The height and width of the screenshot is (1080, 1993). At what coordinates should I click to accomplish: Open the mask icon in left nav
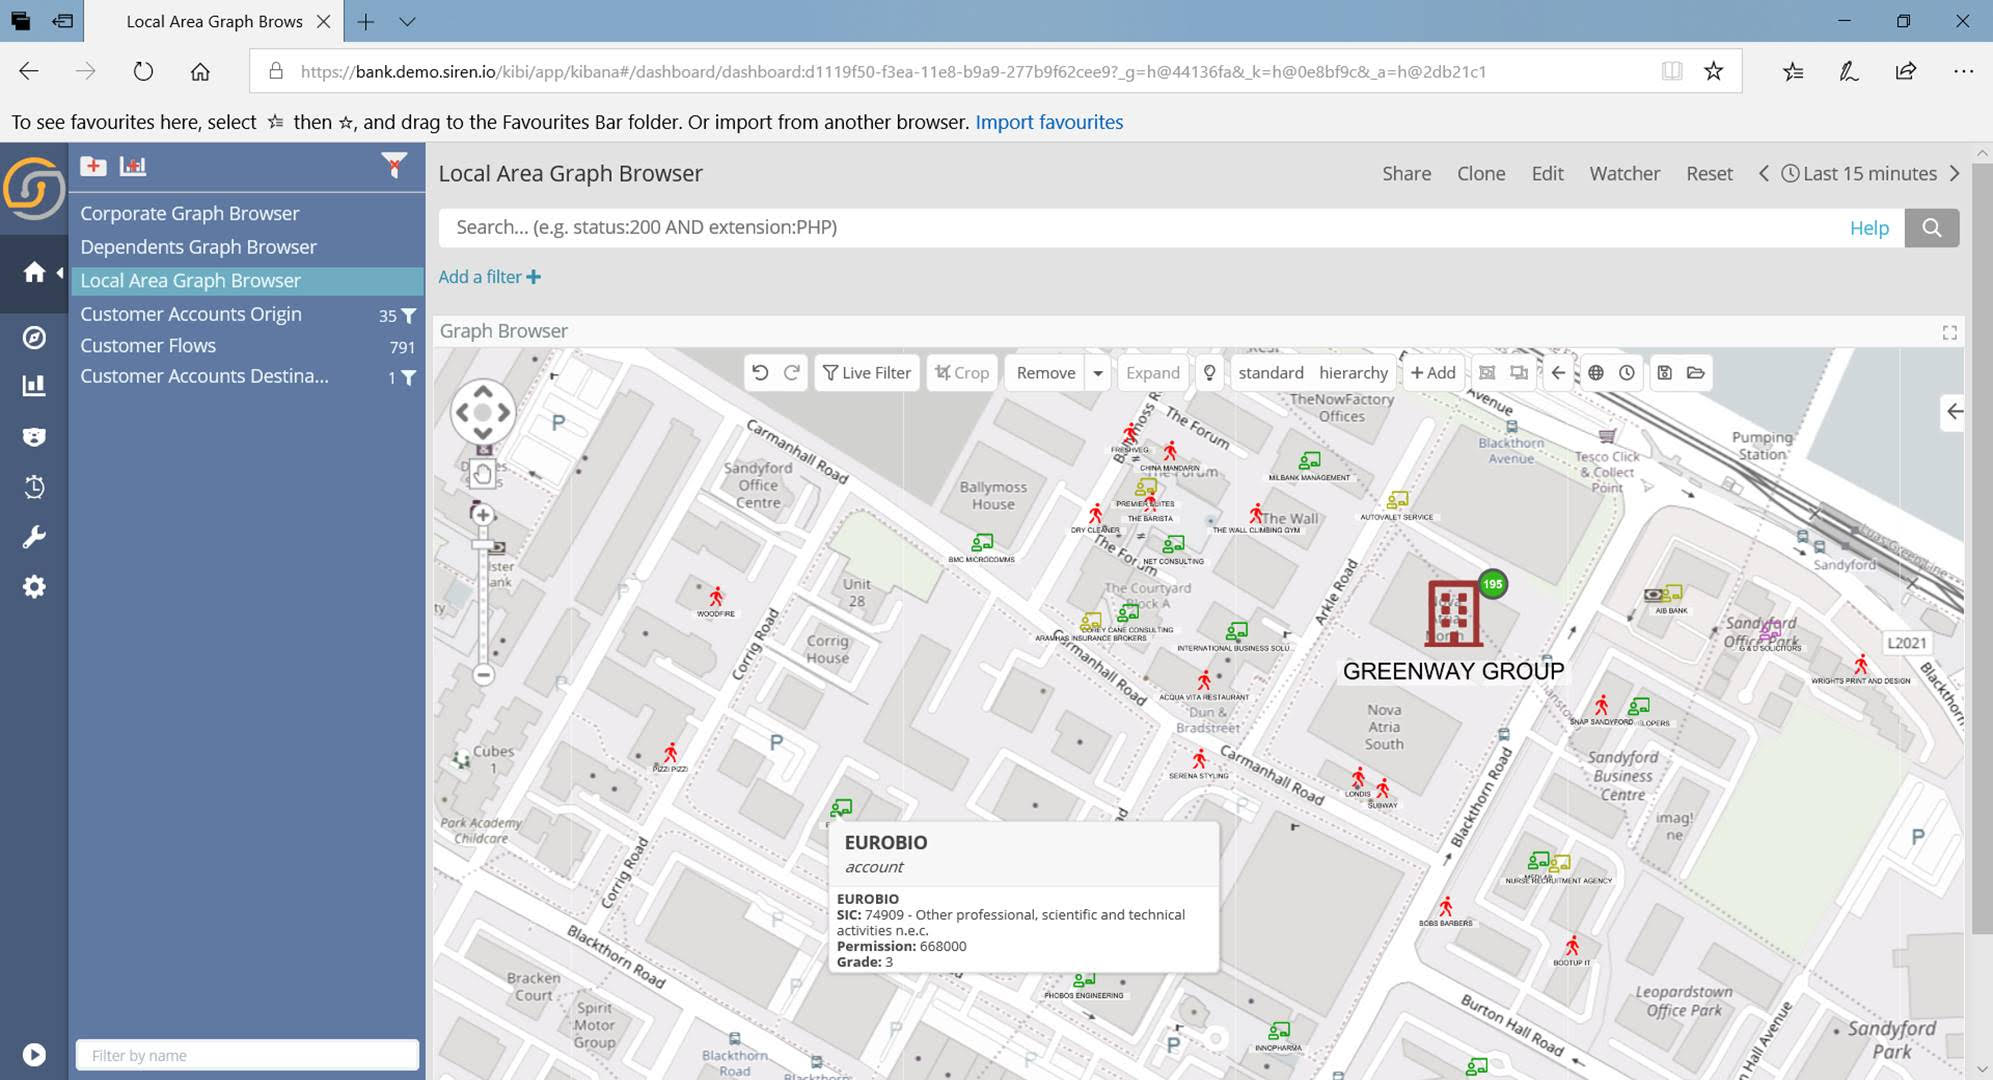pyautogui.click(x=34, y=437)
